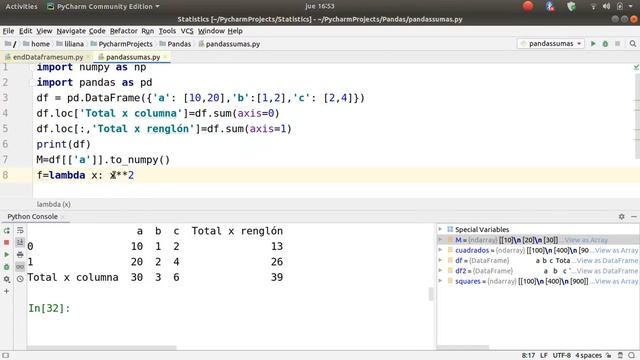Click home breadcrumb in navigation bar
Viewport: 640px width, 360px height.
(x=36, y=44)
